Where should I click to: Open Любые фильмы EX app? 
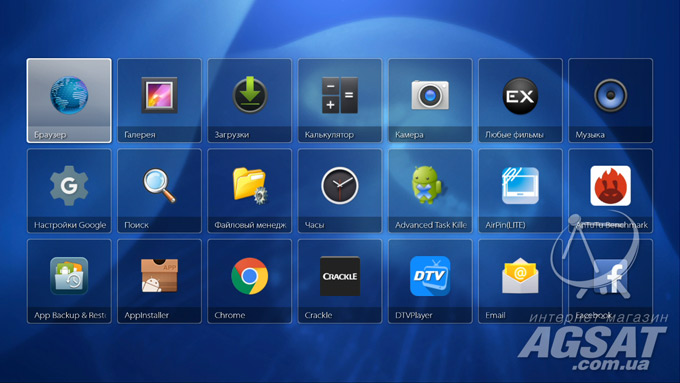pos(520,101)
